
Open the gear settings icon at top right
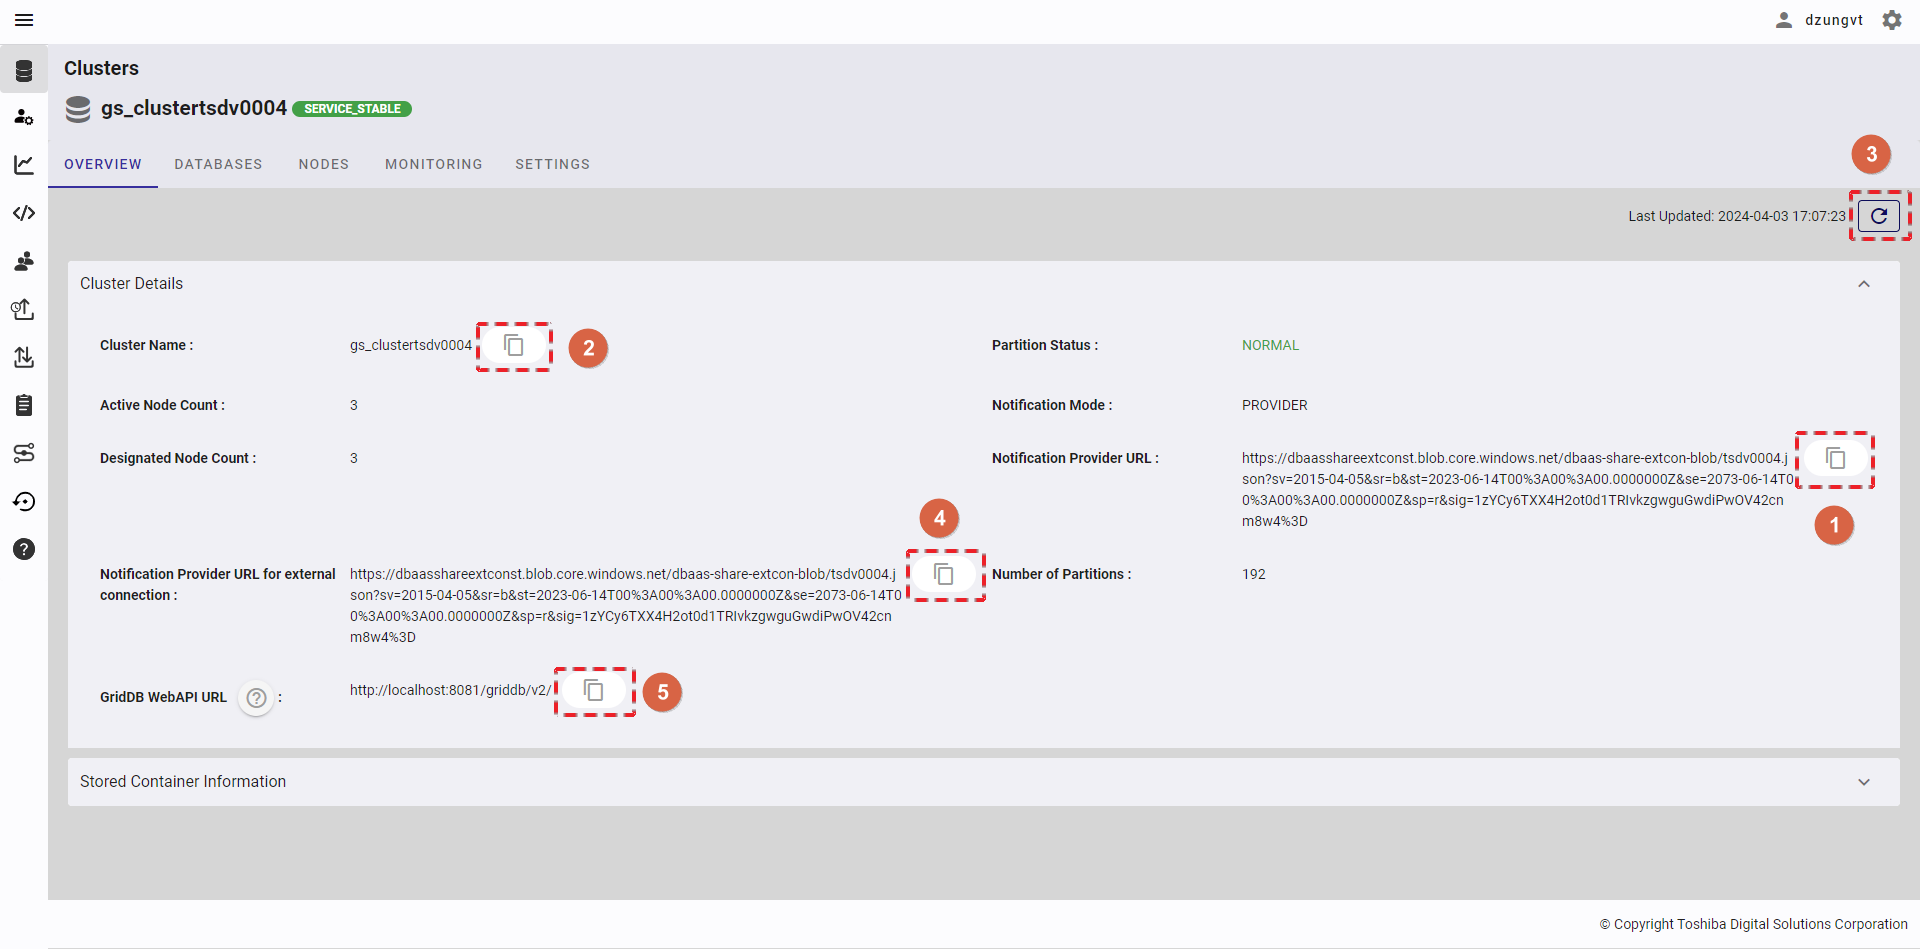[x=1892, y=20]
